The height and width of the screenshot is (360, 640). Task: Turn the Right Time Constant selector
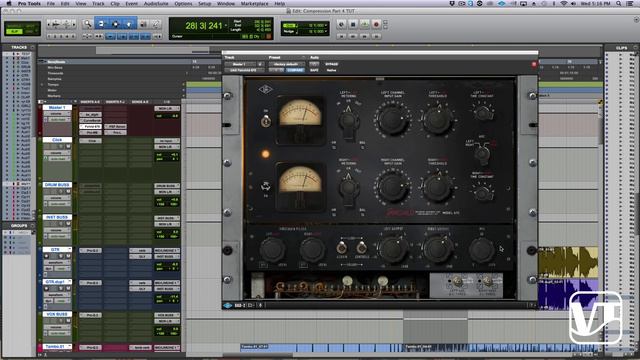(483, 193)
